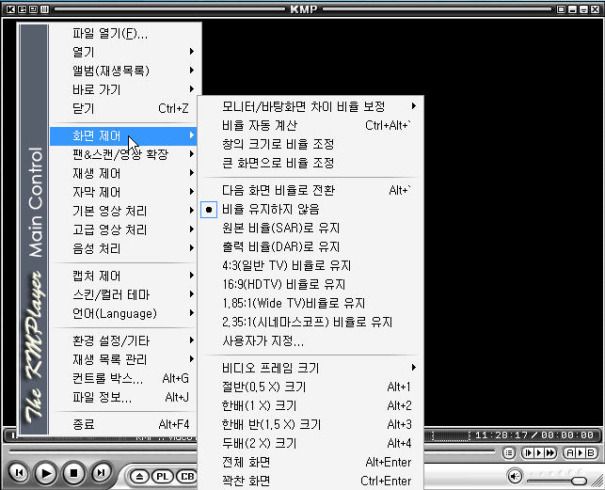The height and width of the screenshot is (490, 605).
Task: Select 원본 비율(SAR)로 유지 option
Action: (x=311, y=228)
